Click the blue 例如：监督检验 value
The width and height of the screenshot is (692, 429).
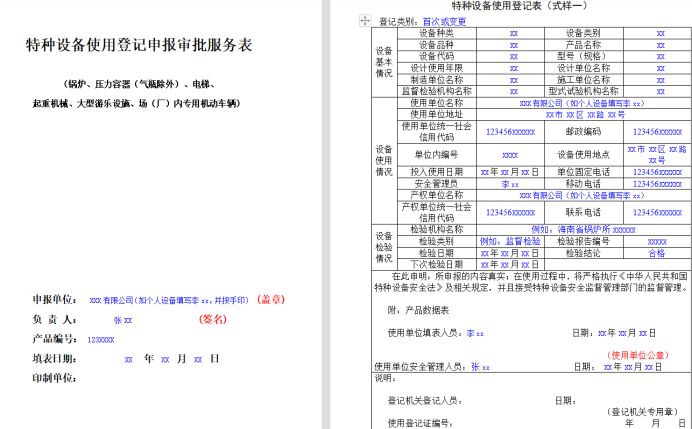coord(510,241)
